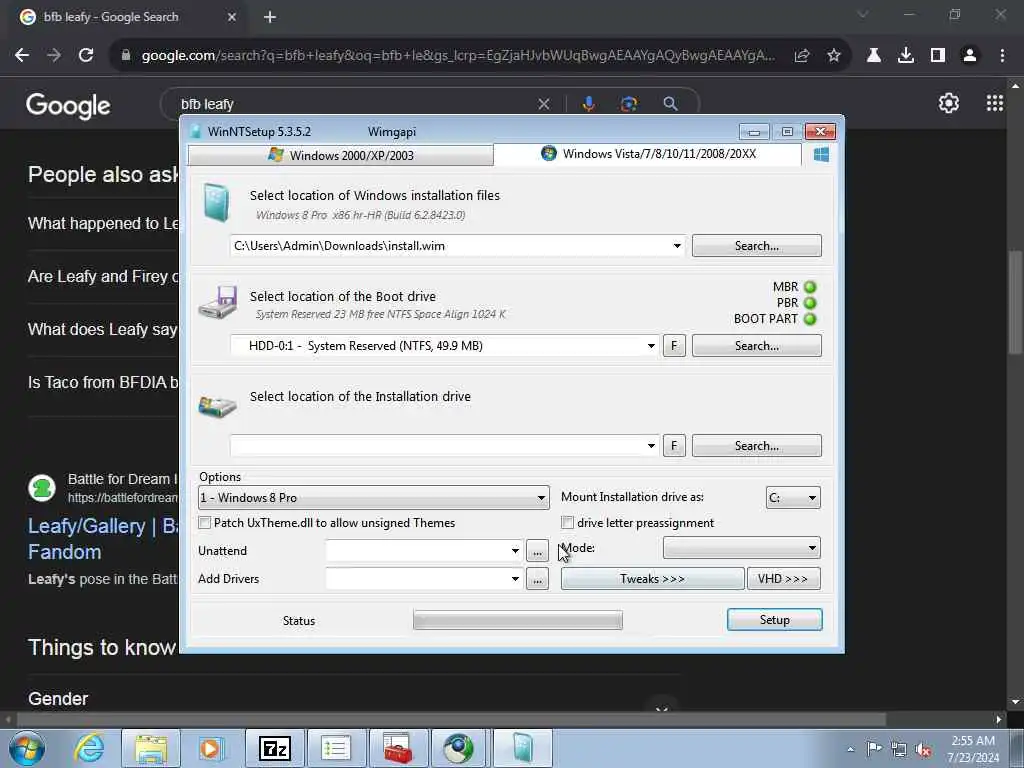Open Internet Explorer from the taskbar
Viewport: 1024px width, 768px height.
click(88, 748)
